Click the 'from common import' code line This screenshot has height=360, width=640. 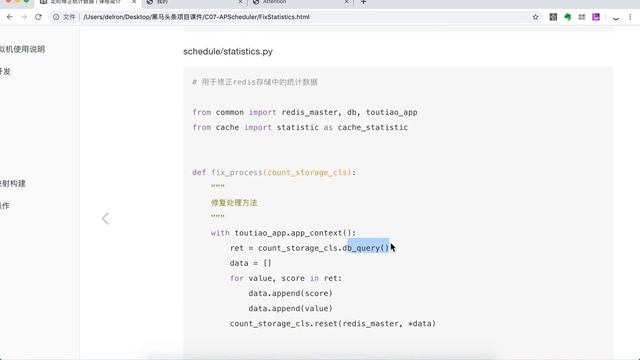point(305,112)
